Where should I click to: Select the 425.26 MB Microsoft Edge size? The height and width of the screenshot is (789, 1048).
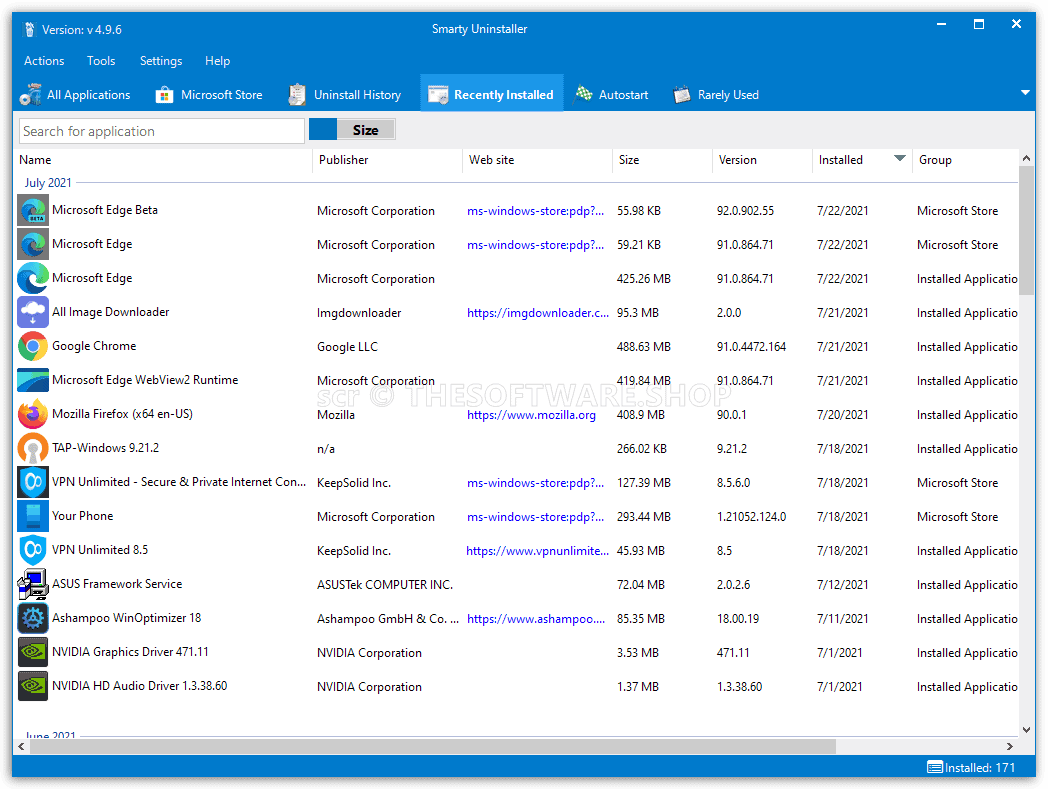[644, 279]
